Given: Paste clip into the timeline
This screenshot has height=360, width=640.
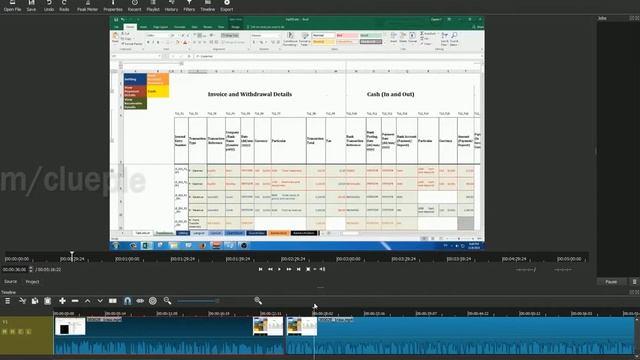Looking at the screenshot, I should tap(48, 301).
